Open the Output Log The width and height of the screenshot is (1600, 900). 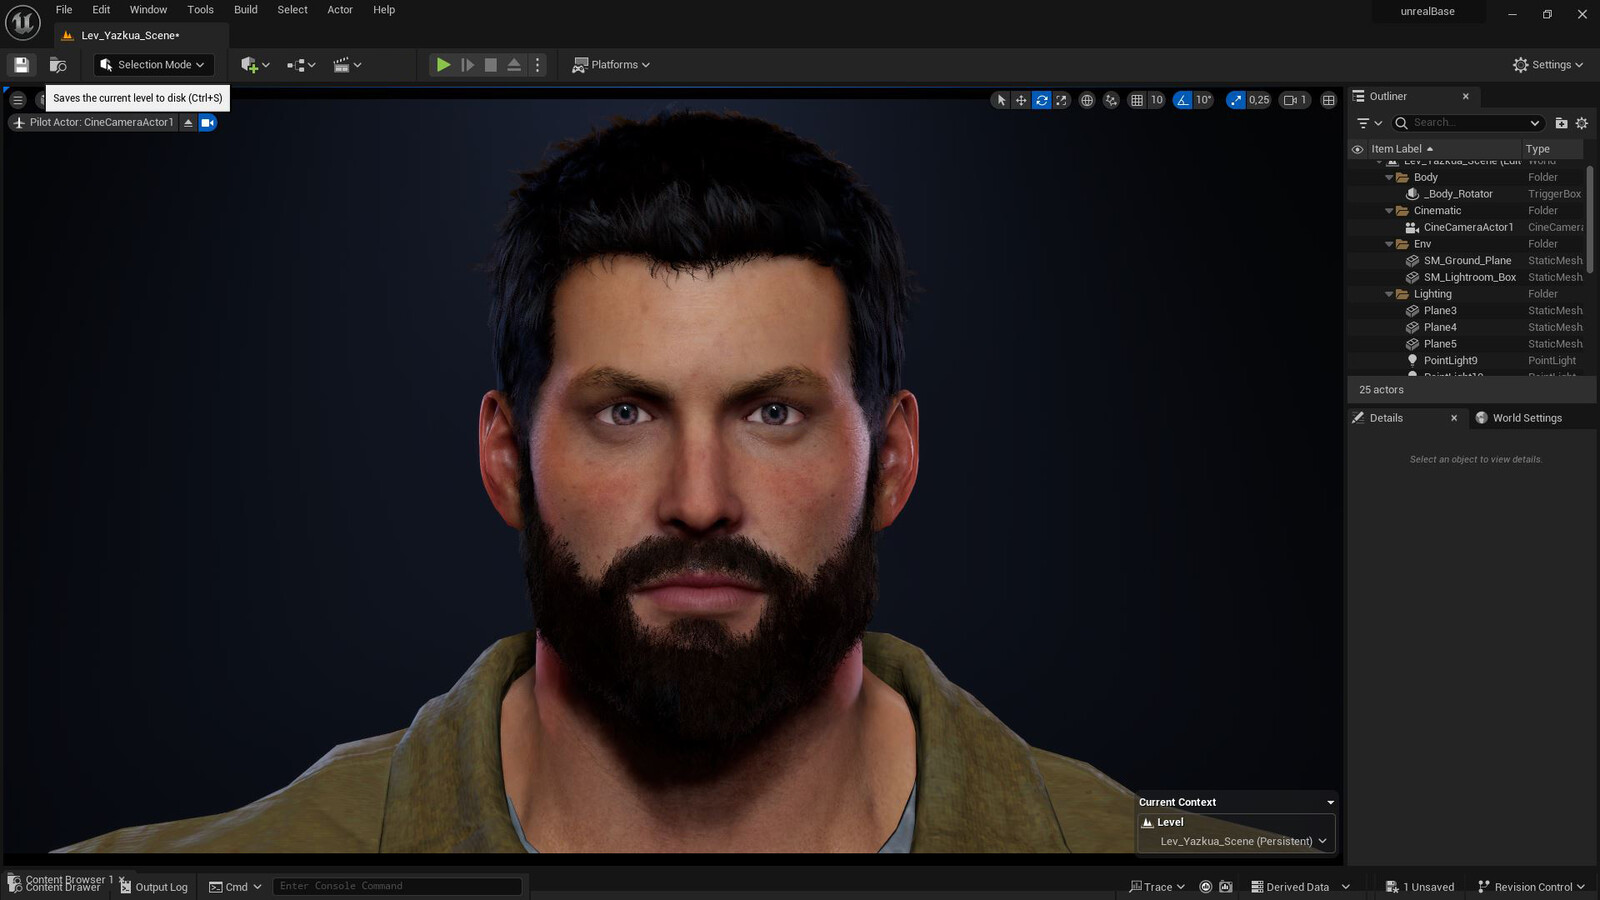pyautogui.click(x=154, y=887)
